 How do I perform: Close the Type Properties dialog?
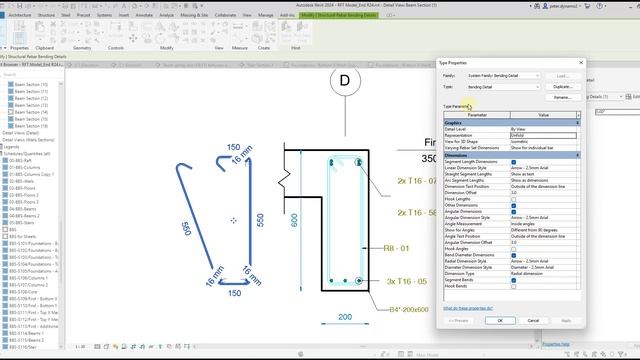[x=581, y=62]
